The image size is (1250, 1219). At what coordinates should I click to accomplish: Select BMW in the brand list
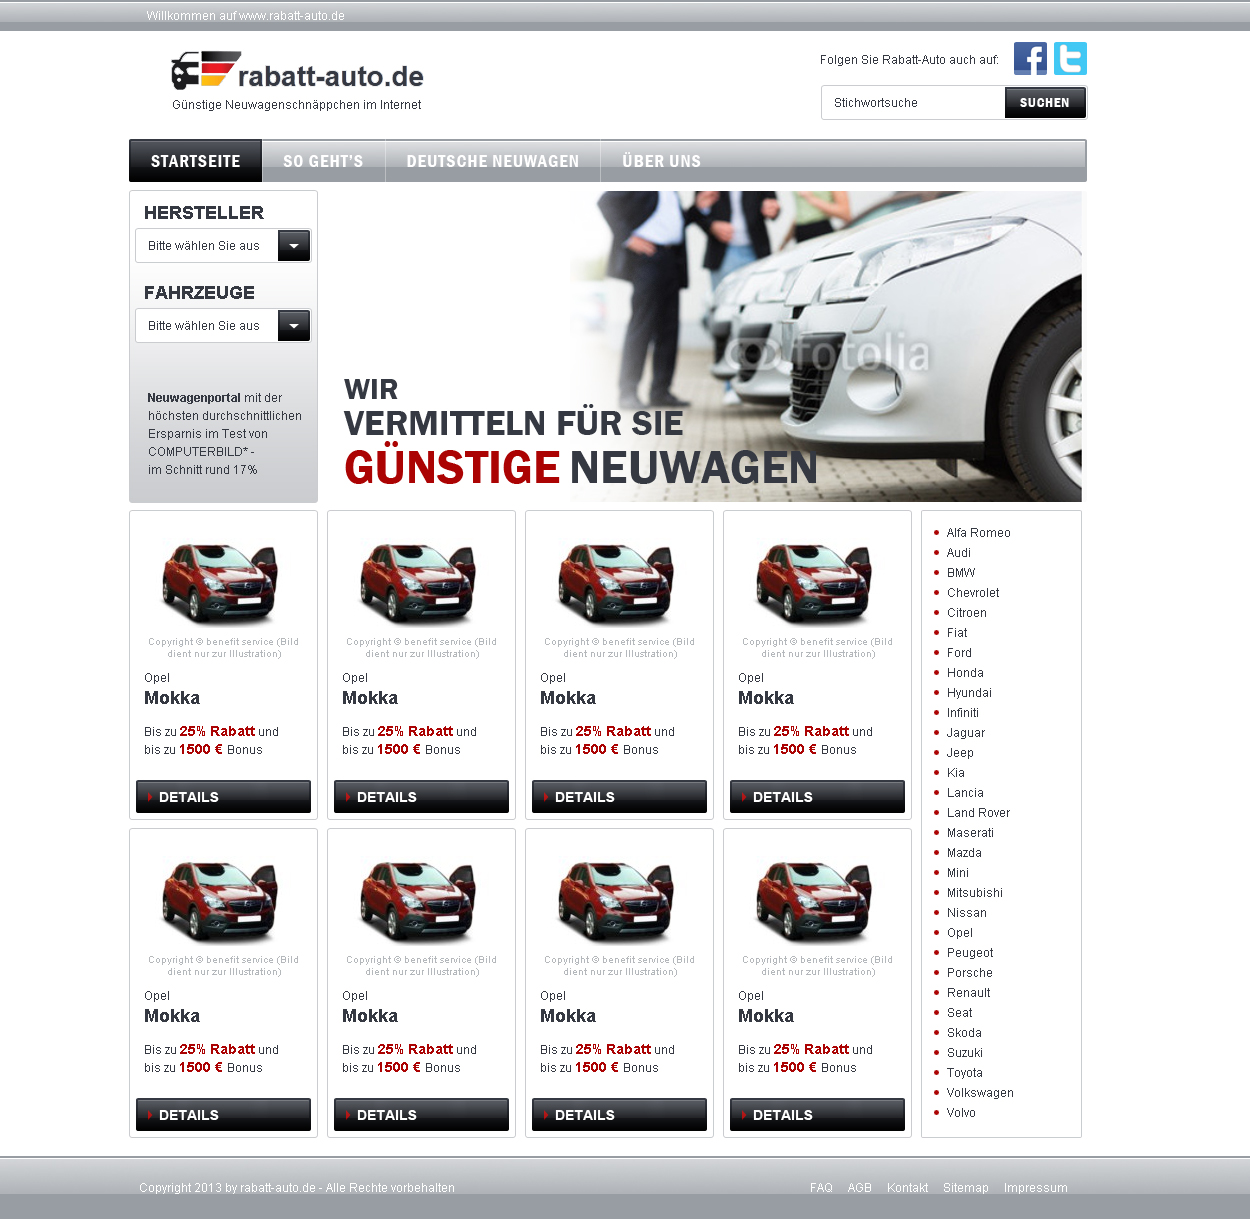[x=961, y=573]
